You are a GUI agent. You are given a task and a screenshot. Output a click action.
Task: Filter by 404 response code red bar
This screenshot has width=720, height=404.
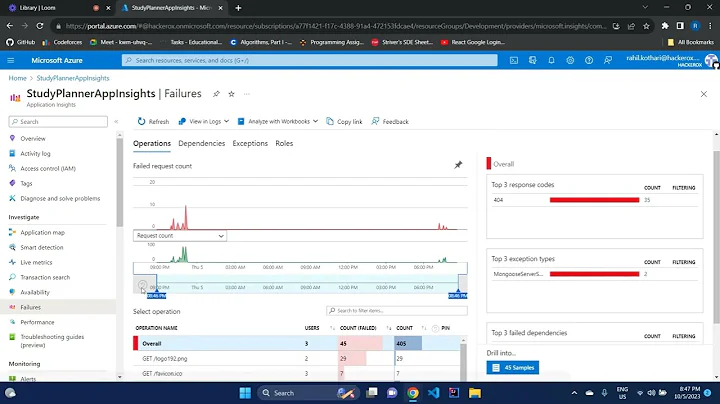594,200
